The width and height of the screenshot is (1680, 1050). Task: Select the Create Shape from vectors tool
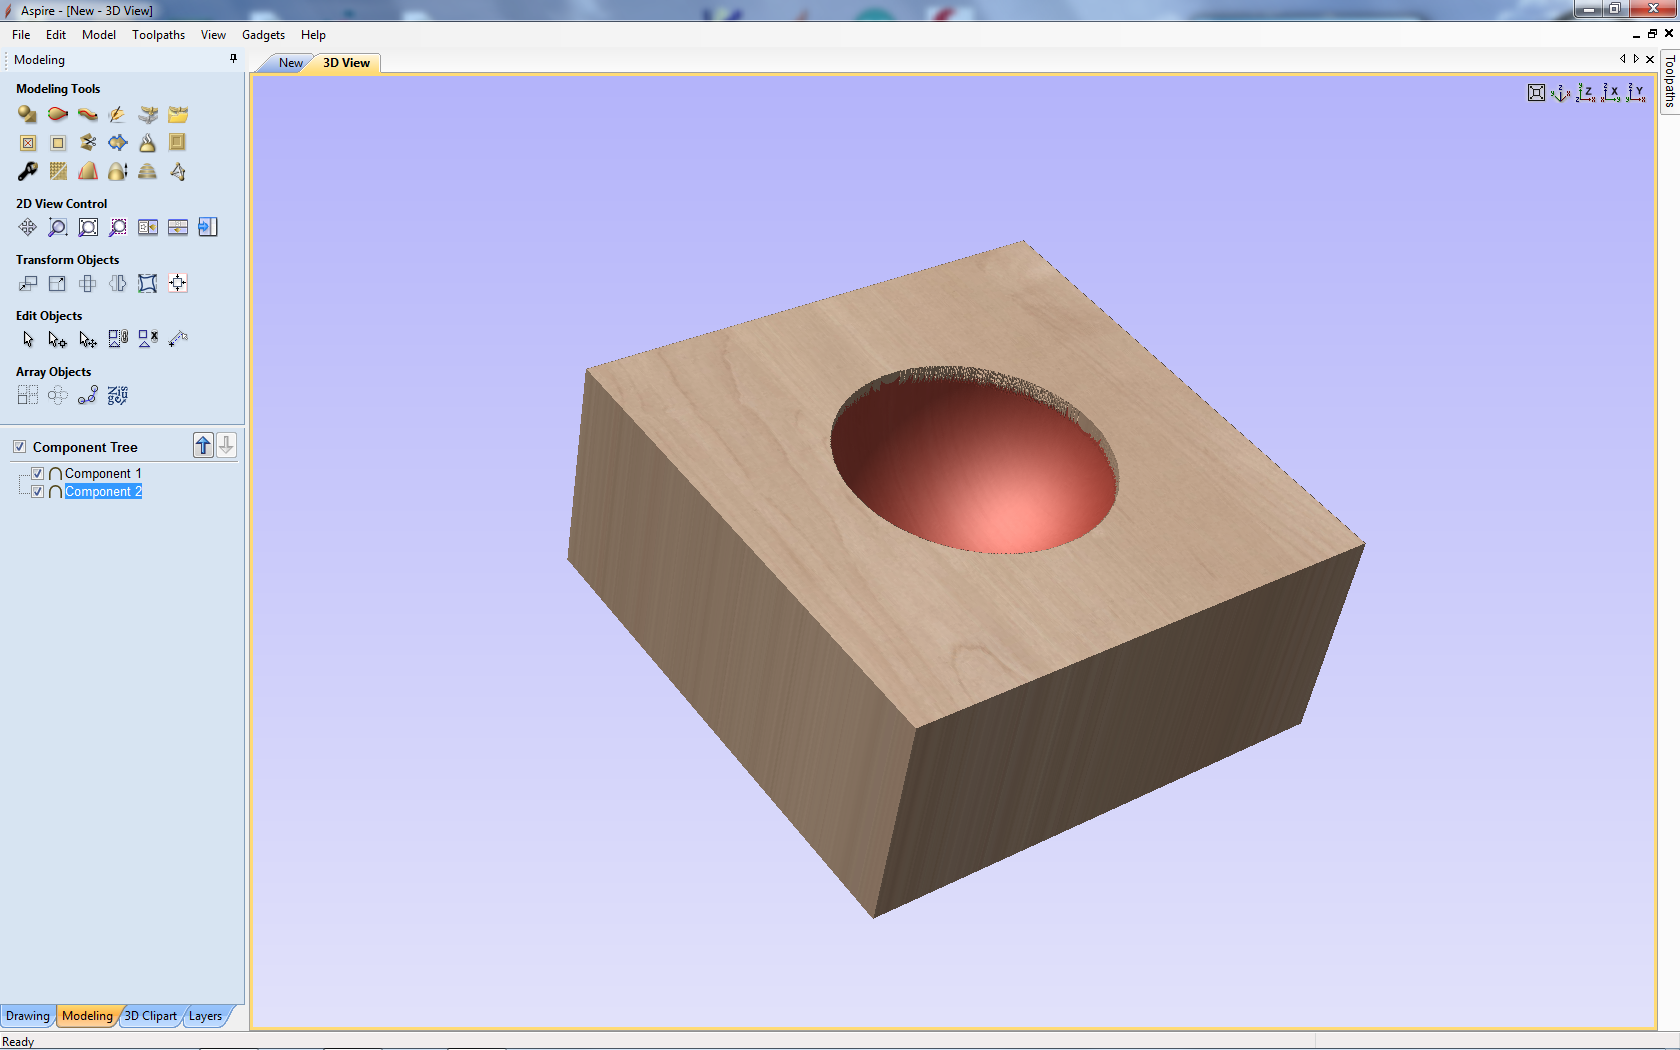pyautogui.click(x=27, y=115)
